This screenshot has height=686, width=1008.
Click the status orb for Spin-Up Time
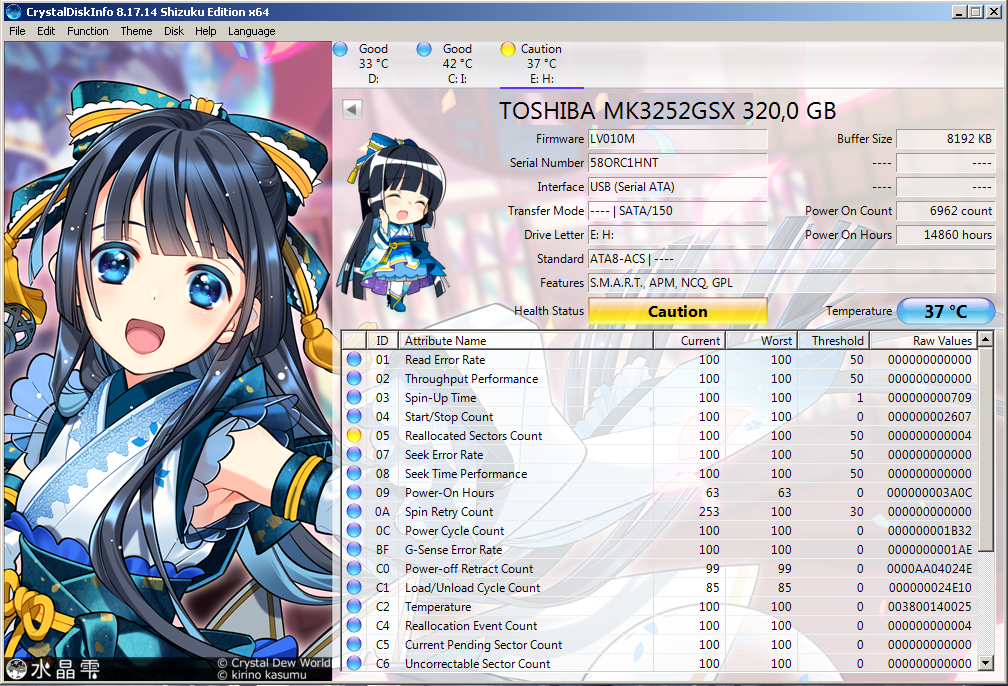(x=354, y=397)
